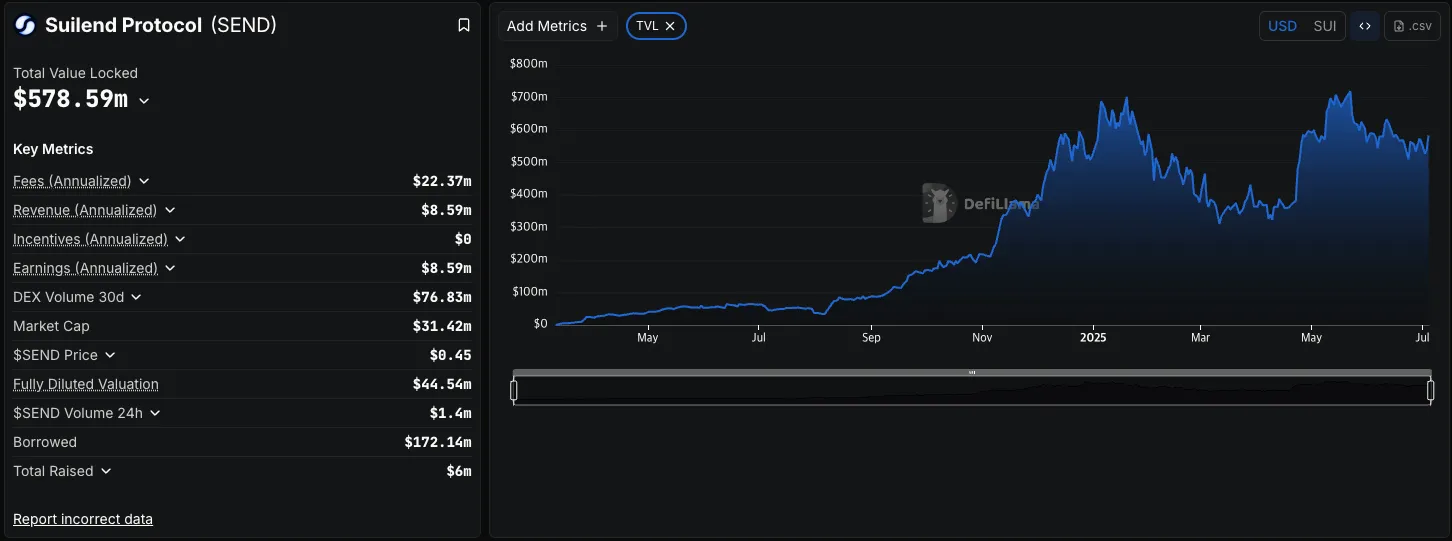
Task: Click the $SEND Volume 24h value $1.4m
Action: pyautogui.click(x=451, y=413)
